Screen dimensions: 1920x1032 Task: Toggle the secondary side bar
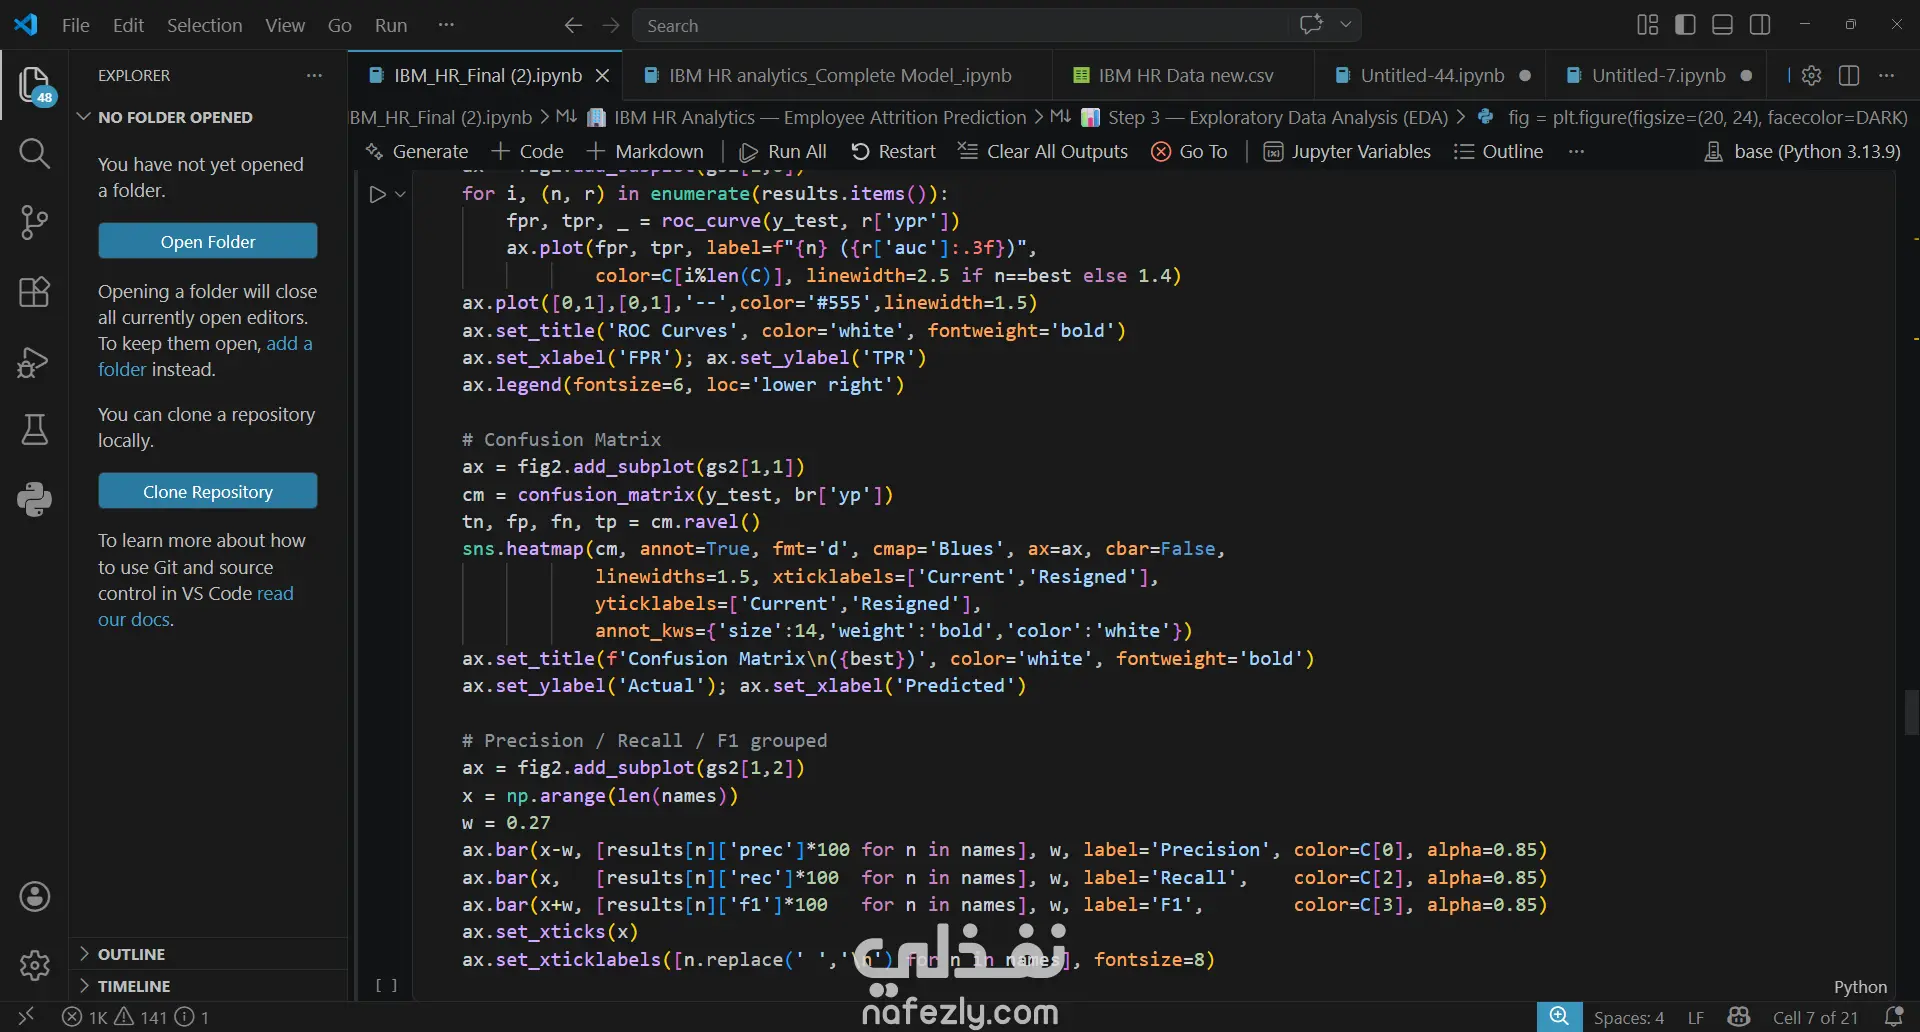[1760, 25]
